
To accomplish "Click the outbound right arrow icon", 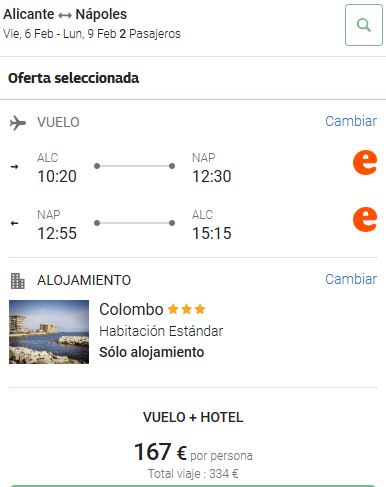I will coord(14,166).
